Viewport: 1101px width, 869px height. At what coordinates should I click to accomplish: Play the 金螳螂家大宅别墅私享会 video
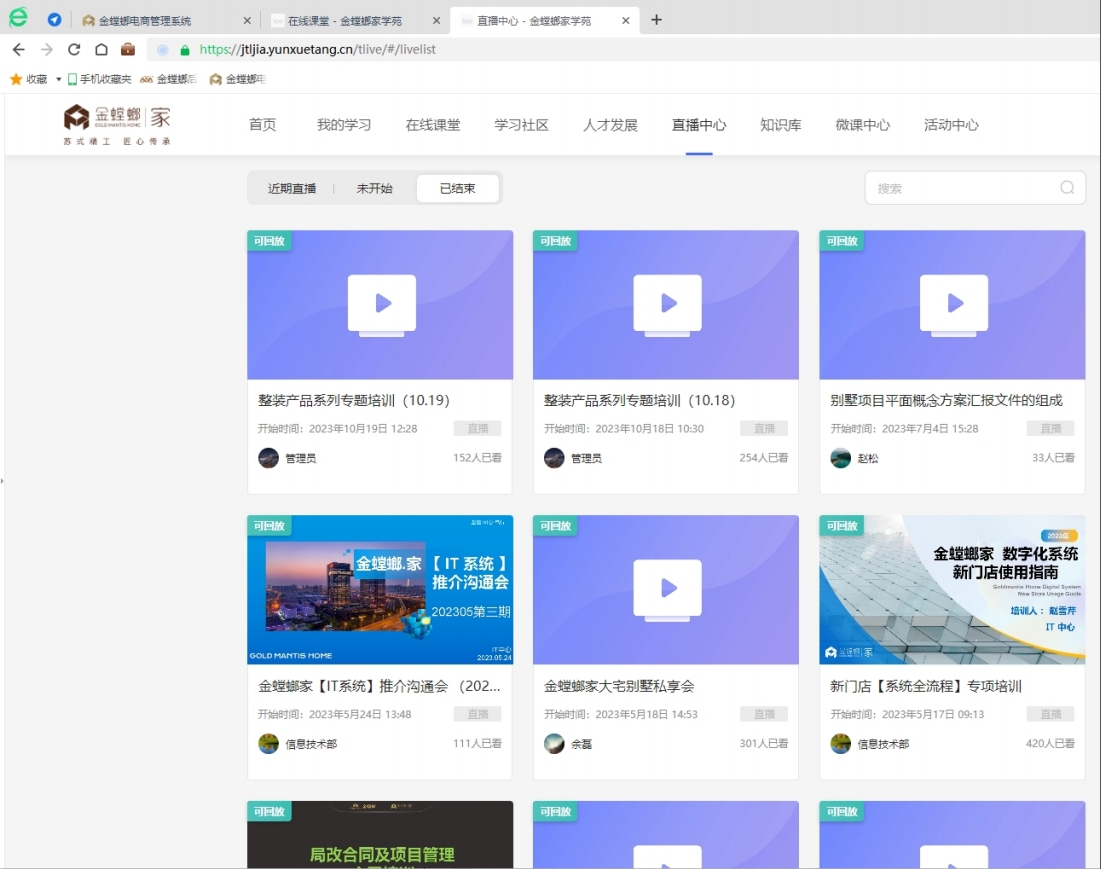(667, 589)
